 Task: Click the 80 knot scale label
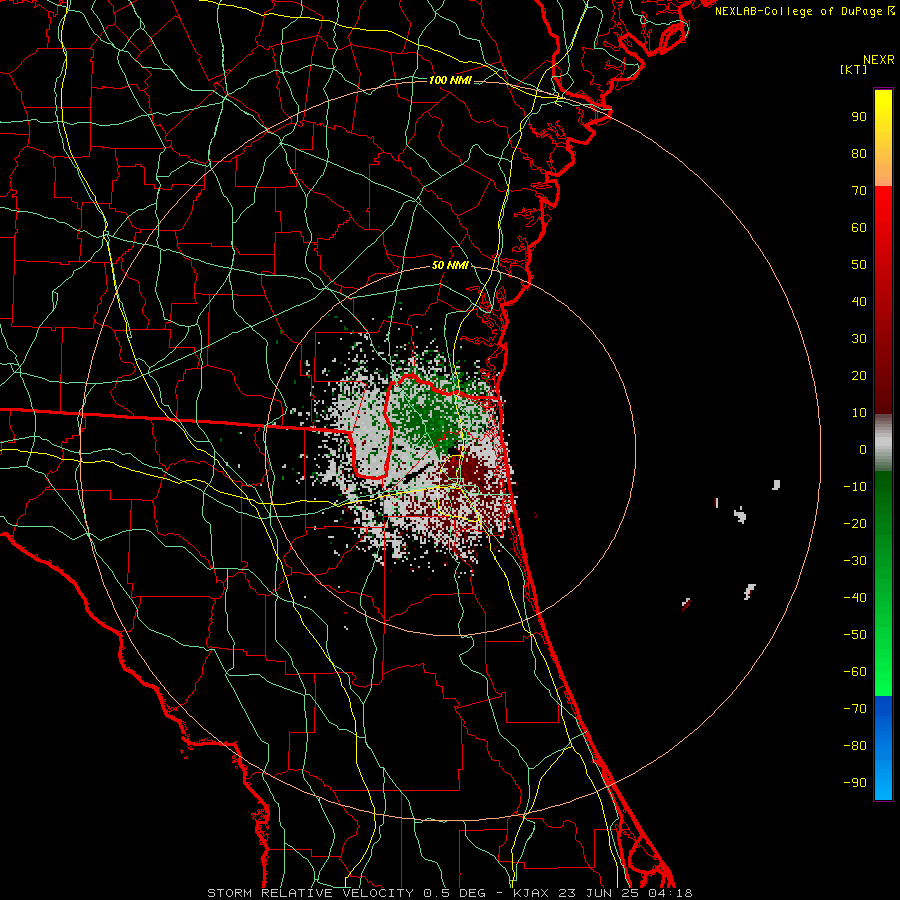pyautogui.click(x=859, y=153)
